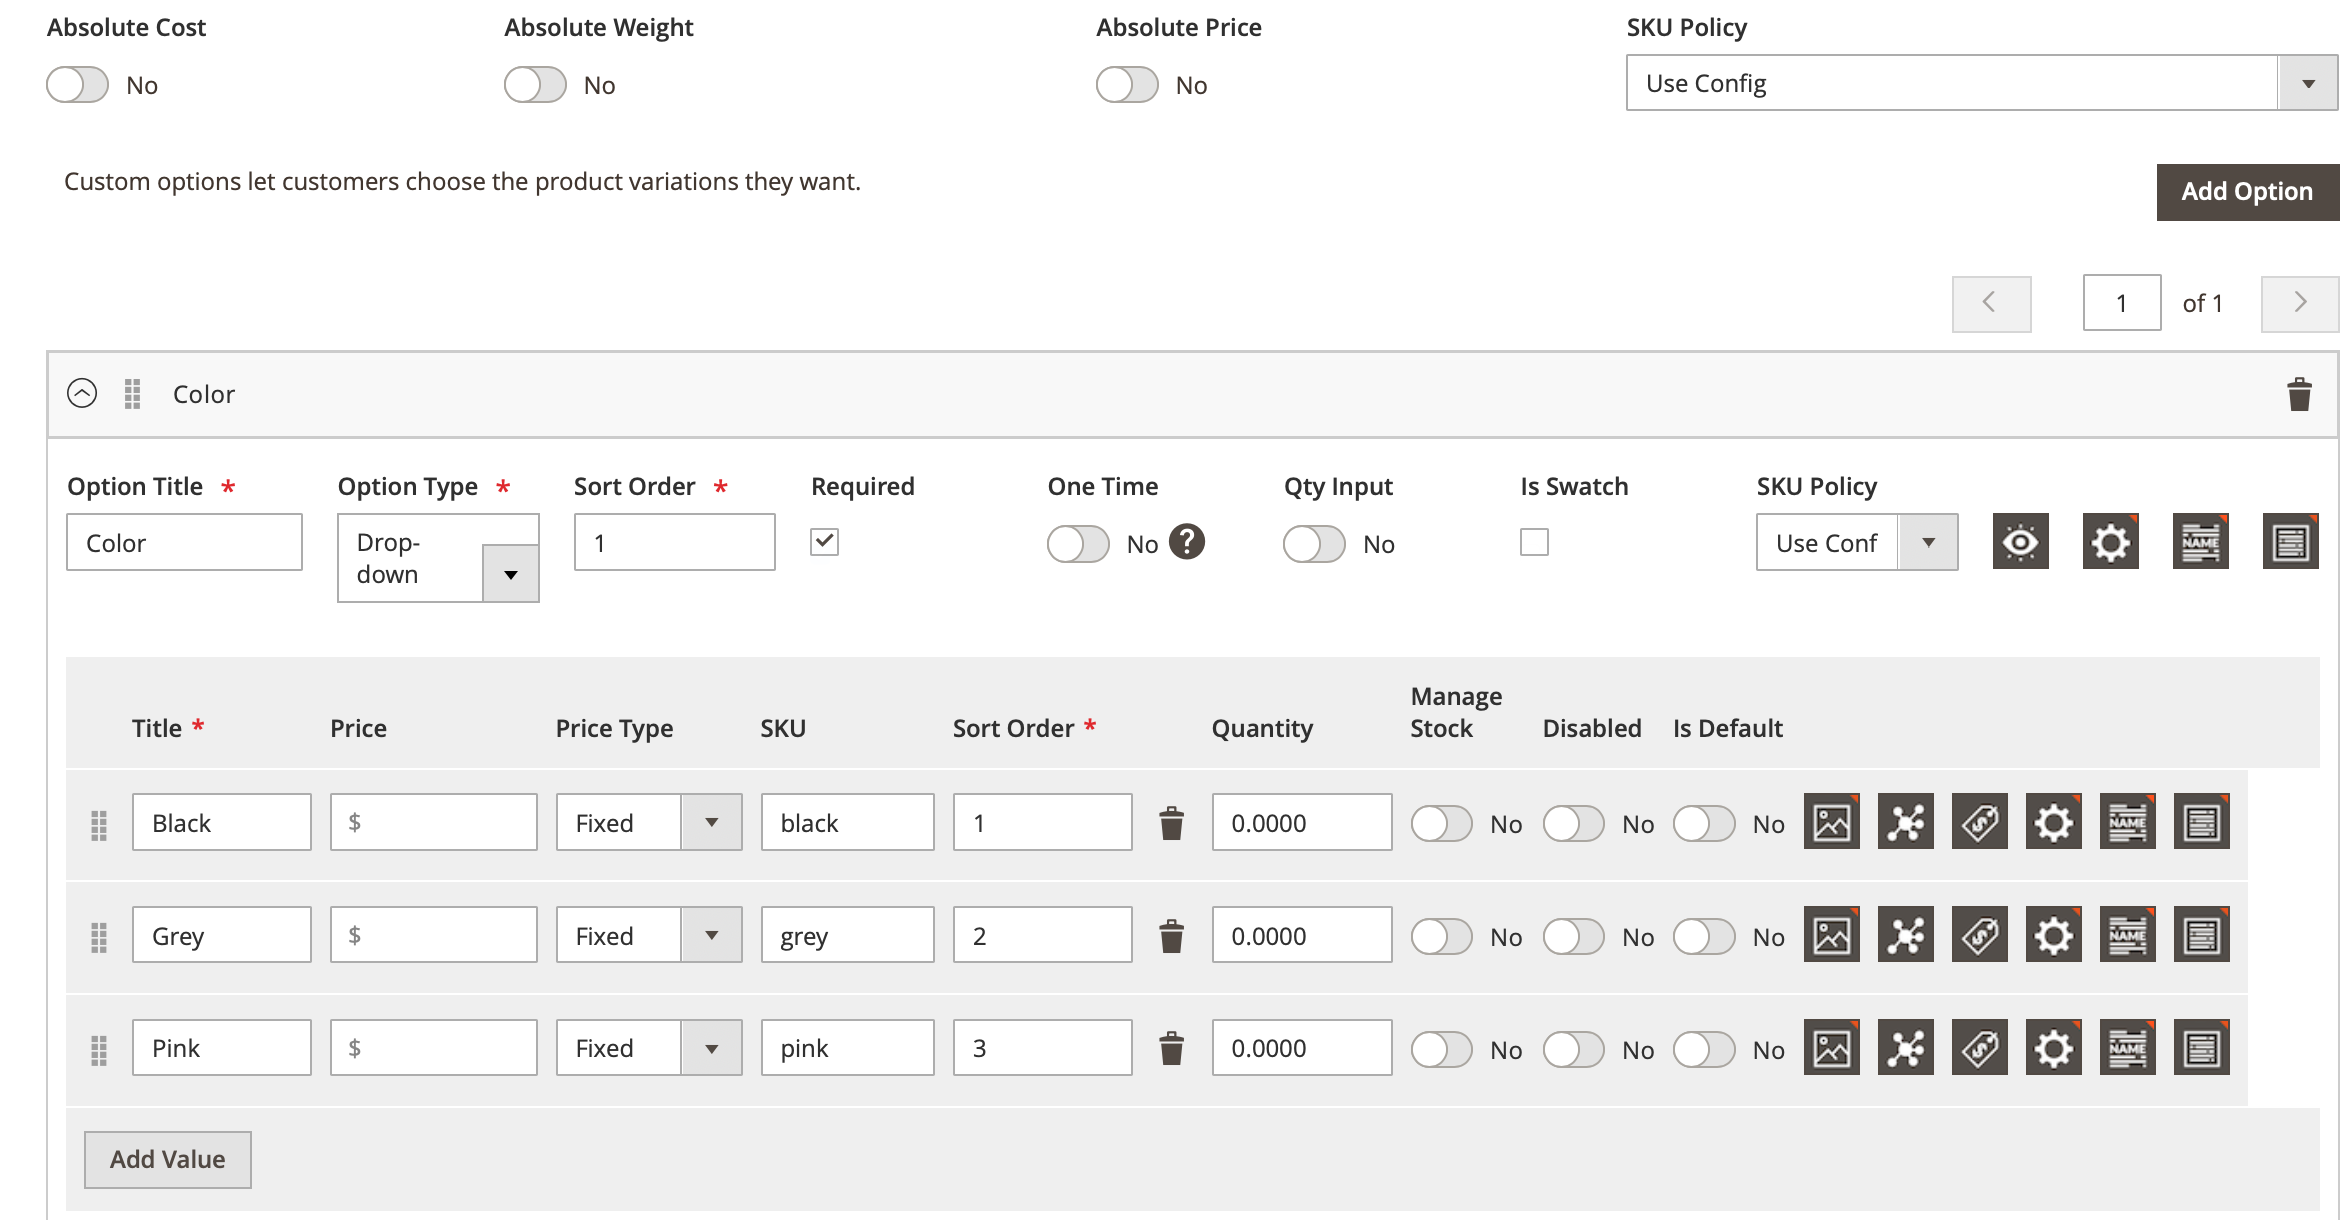Open image settings for Pink value
2346x1220 pixels.
click(1831, 1048)
